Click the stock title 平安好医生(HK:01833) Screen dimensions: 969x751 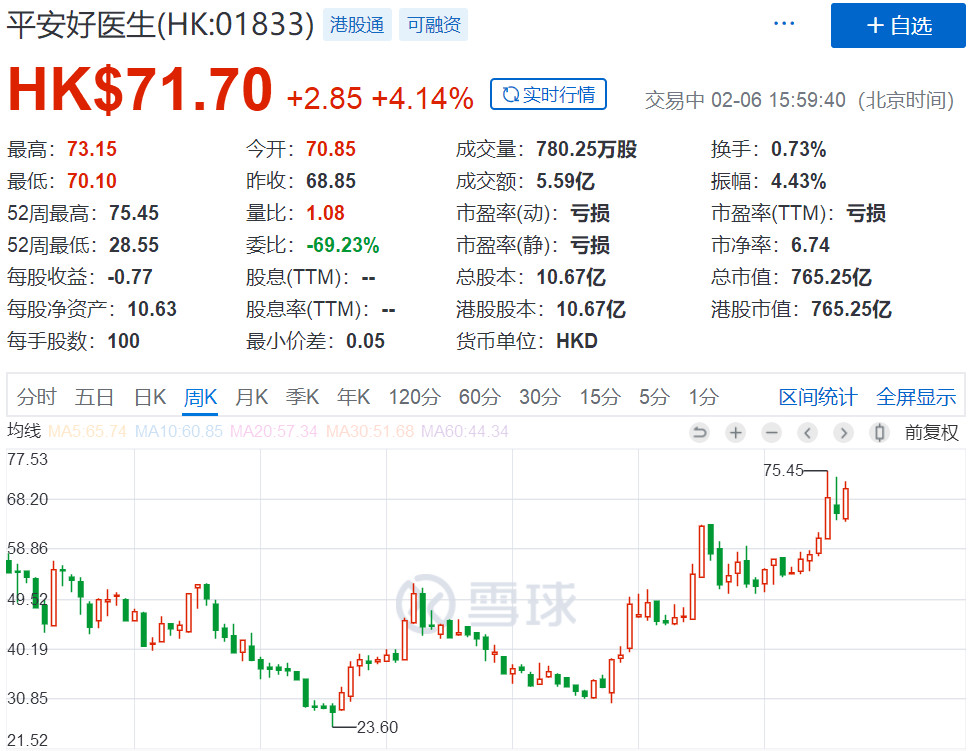pos(161,25)
